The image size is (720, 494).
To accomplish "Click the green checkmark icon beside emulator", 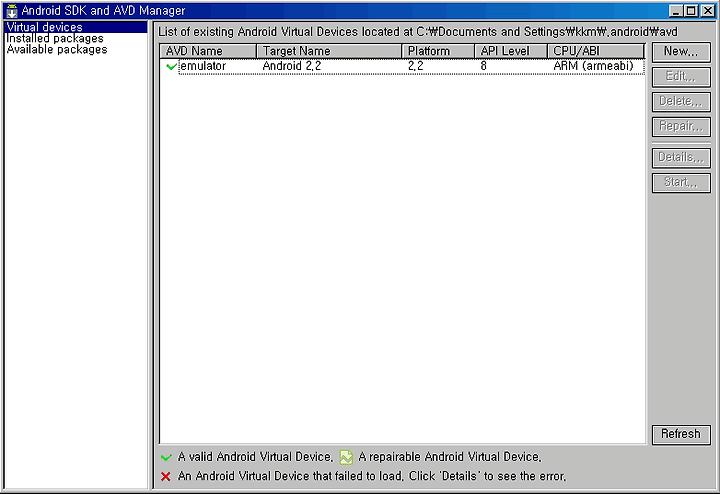I will click(x=172, y=67).
